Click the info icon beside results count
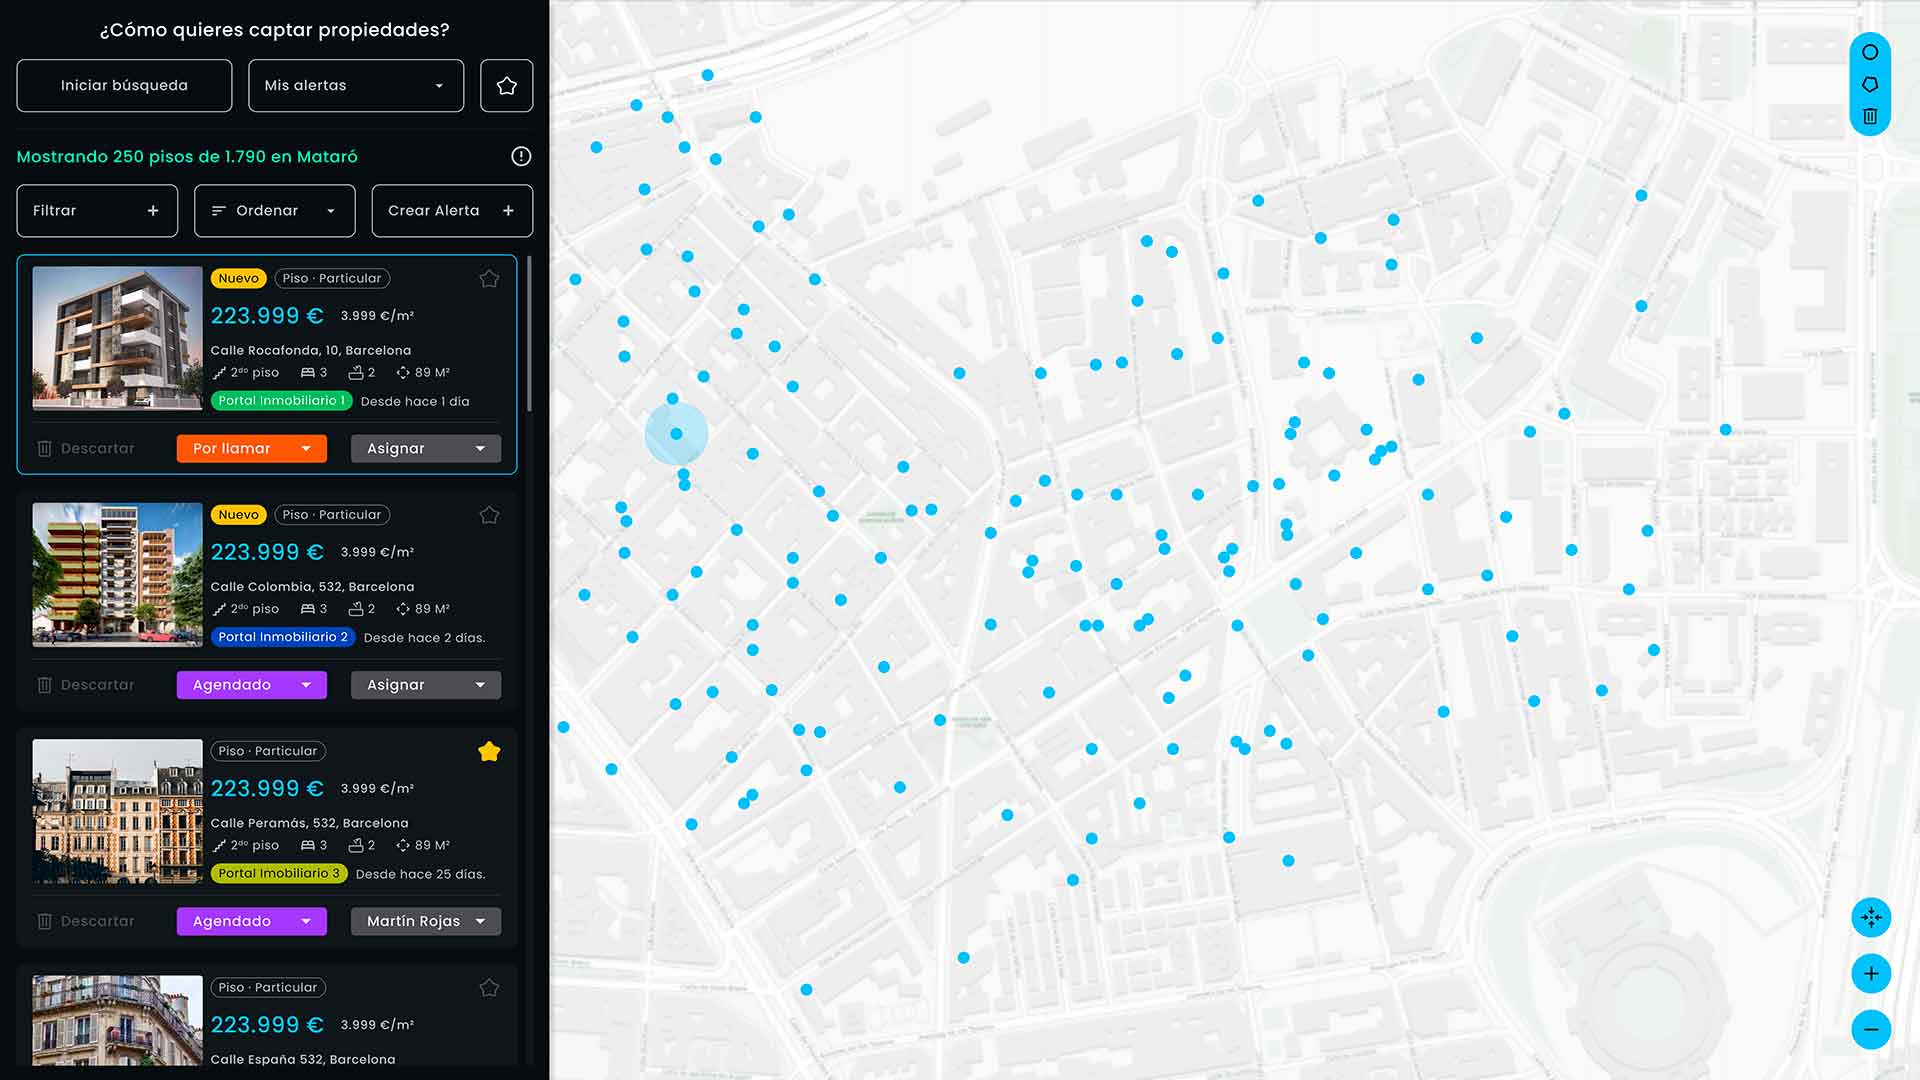The width and height of the screenshot is (1920, 1080). pos(521,156)
